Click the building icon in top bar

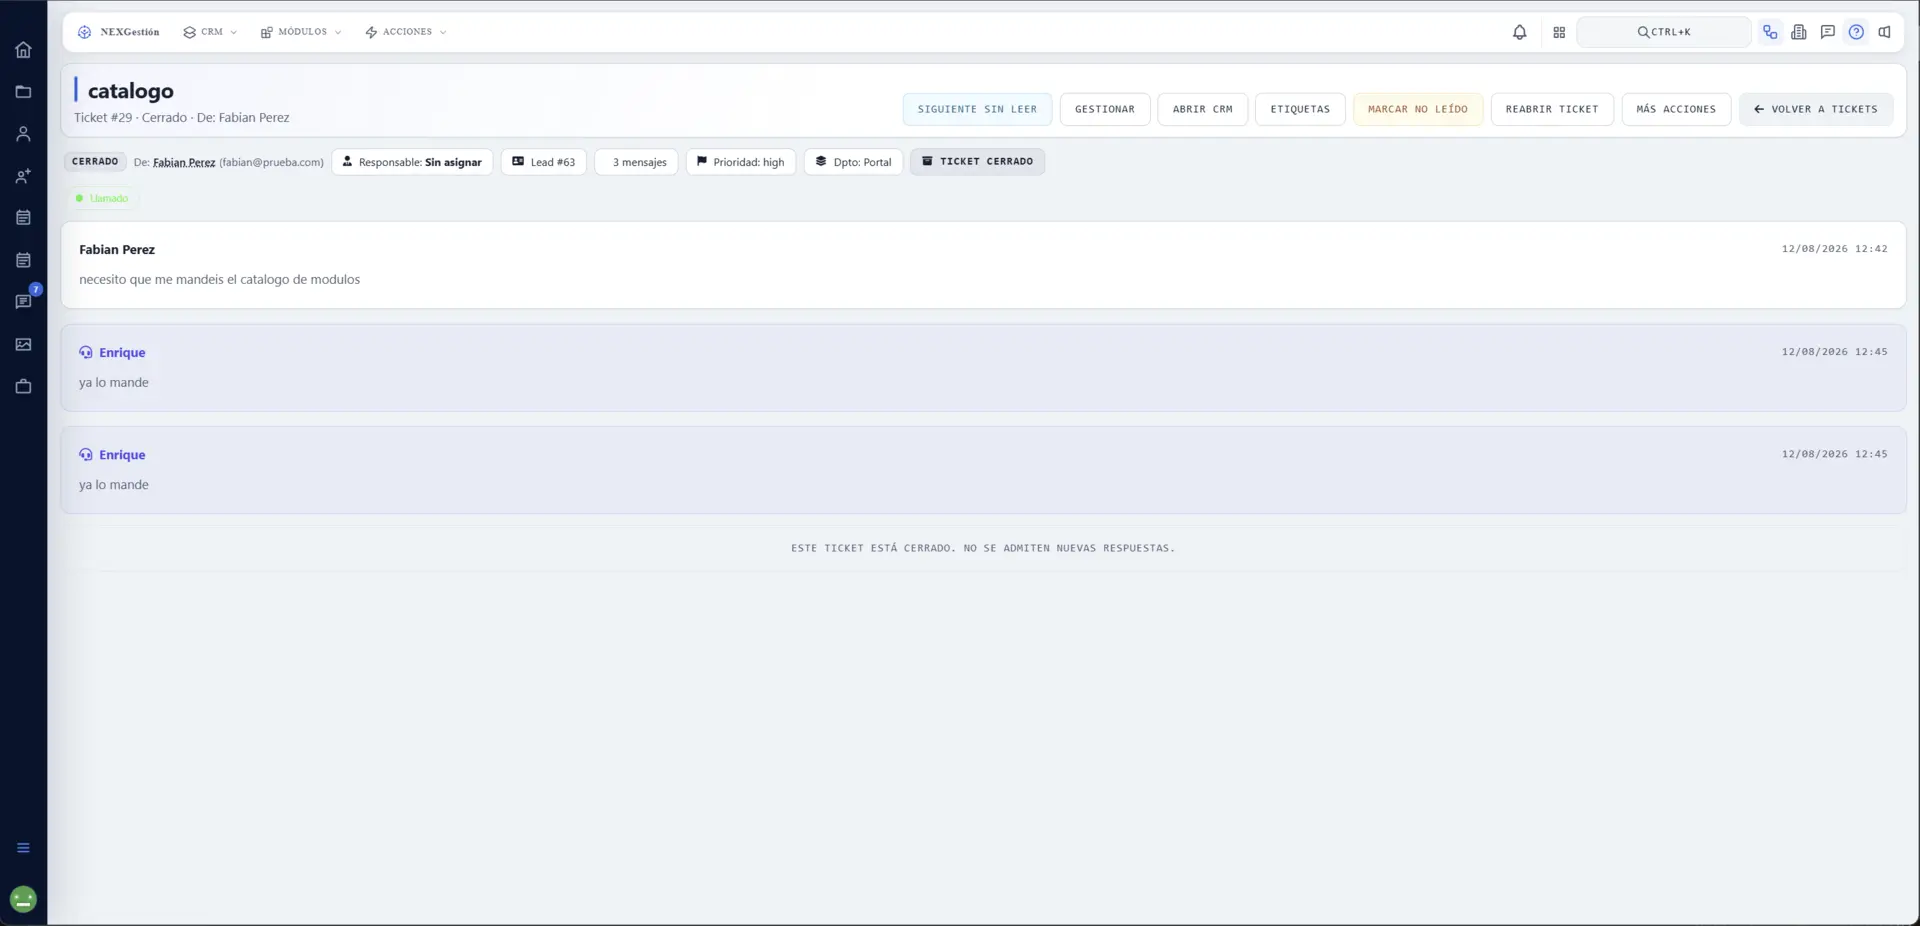coord(1799,32)
